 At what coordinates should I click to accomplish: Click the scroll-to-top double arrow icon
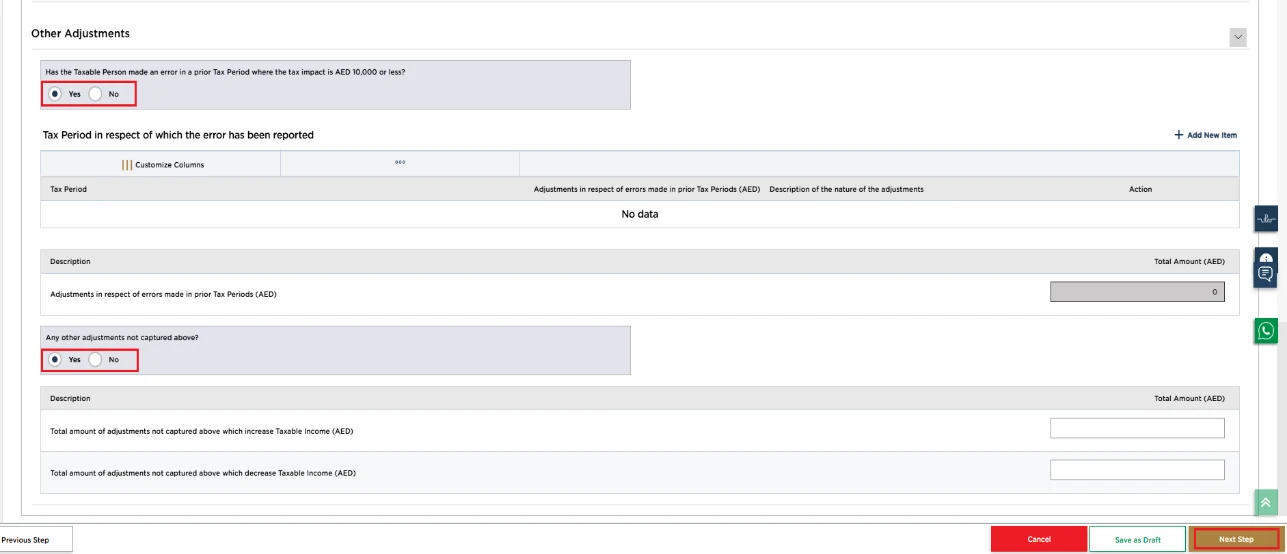click(1266, 503)
